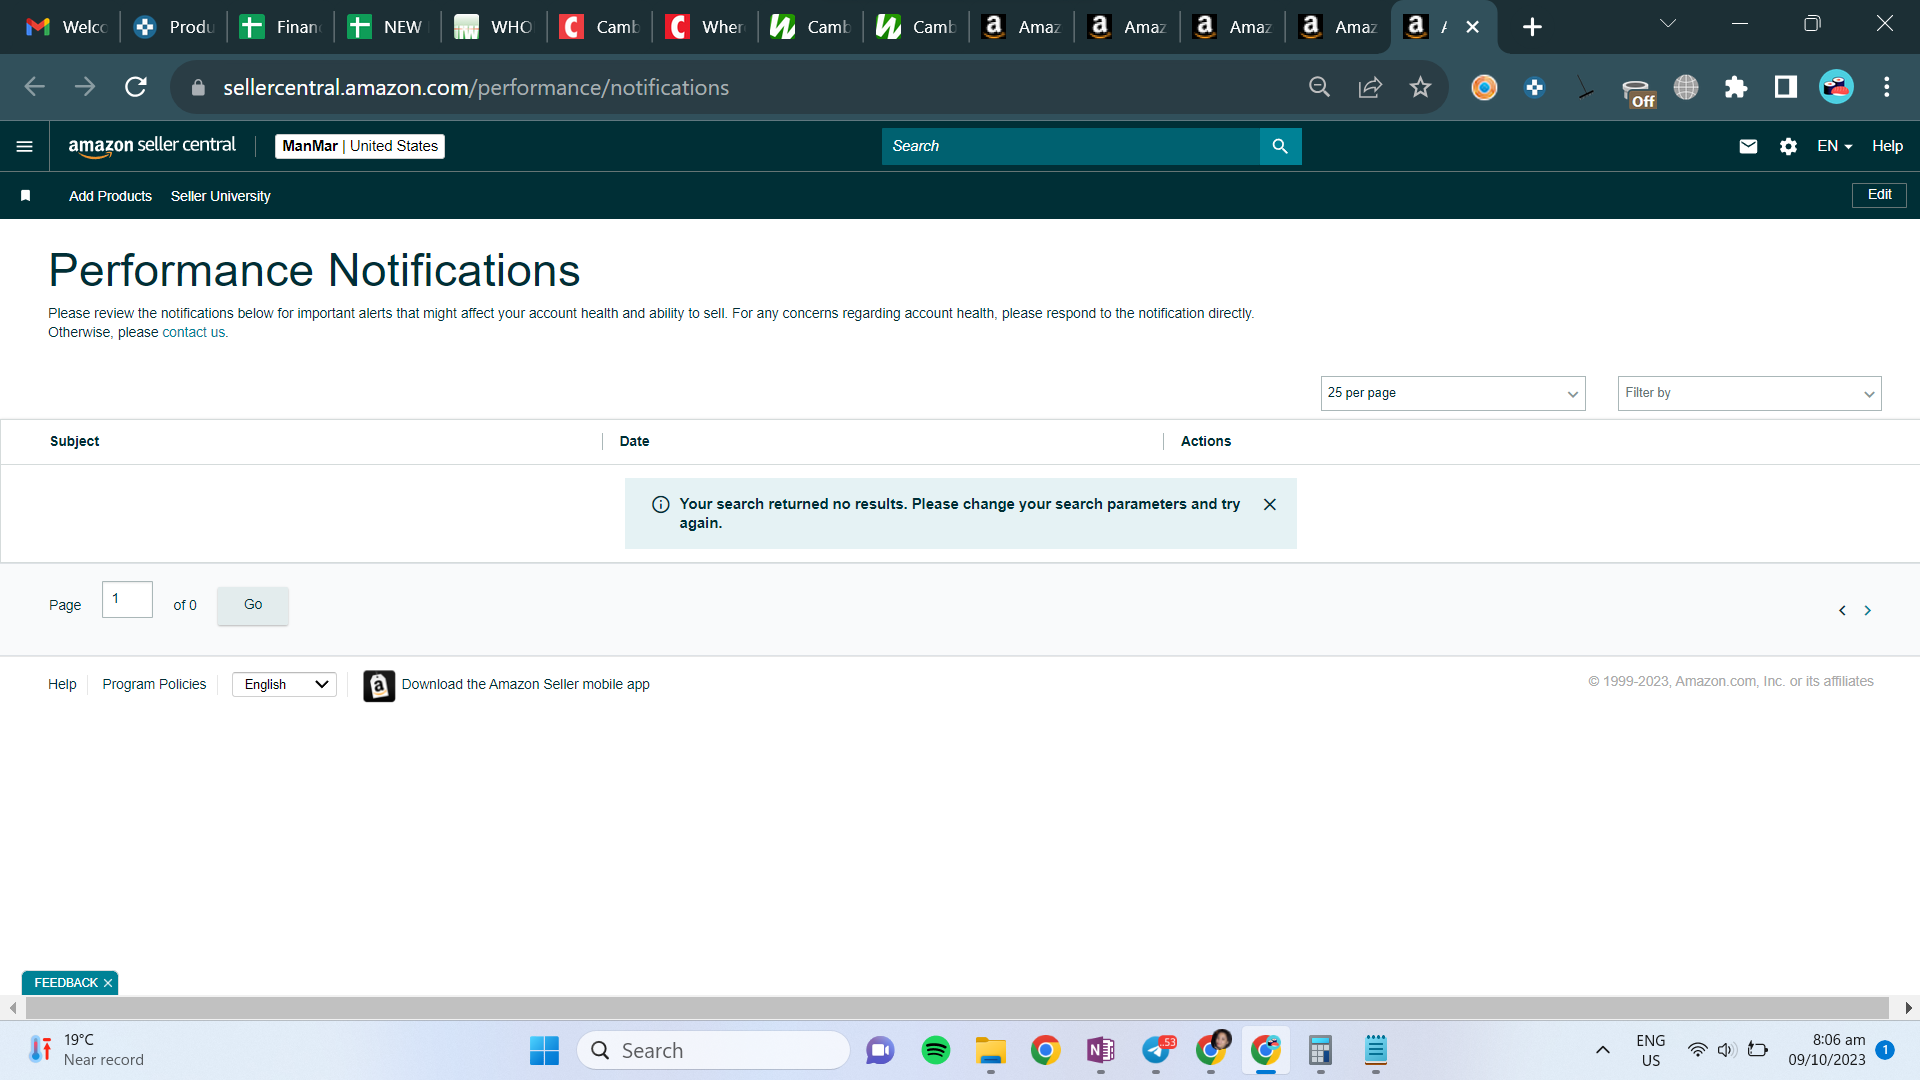
Task: Open the messages envelope icon
Action: pos(1748,146)
